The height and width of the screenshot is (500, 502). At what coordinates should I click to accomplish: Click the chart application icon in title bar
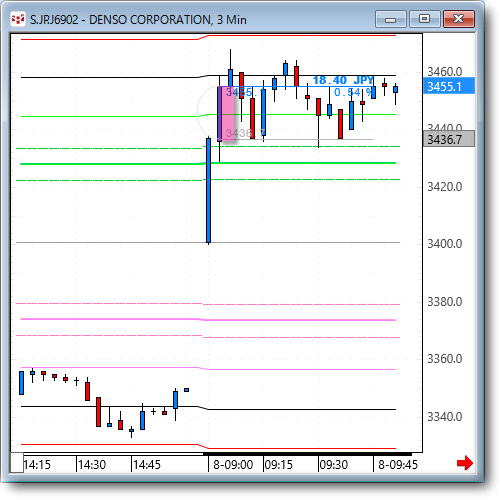(18, 19)
